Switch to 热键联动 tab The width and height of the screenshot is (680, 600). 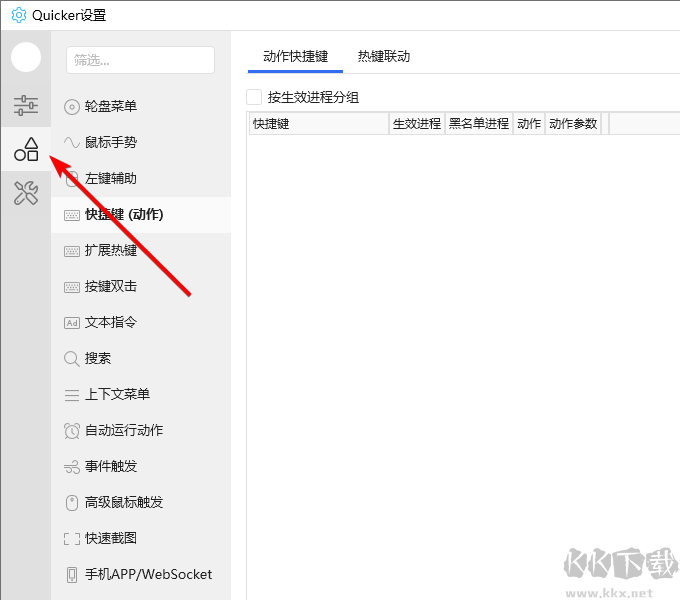pyautogui.click(x=383, y=56)
